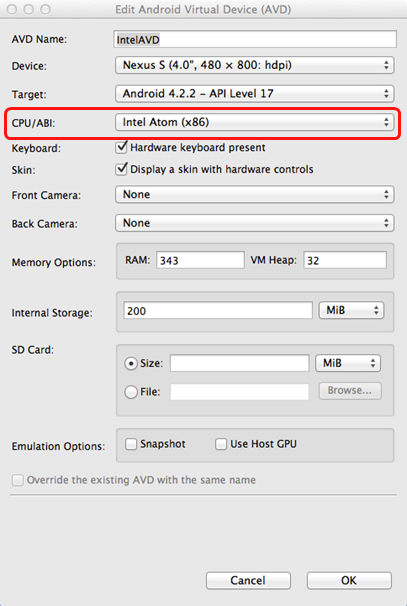Click the RAM value field
The height and width of the screenshot is (606, 407).
pyautogui.click(x=200, y=260)
